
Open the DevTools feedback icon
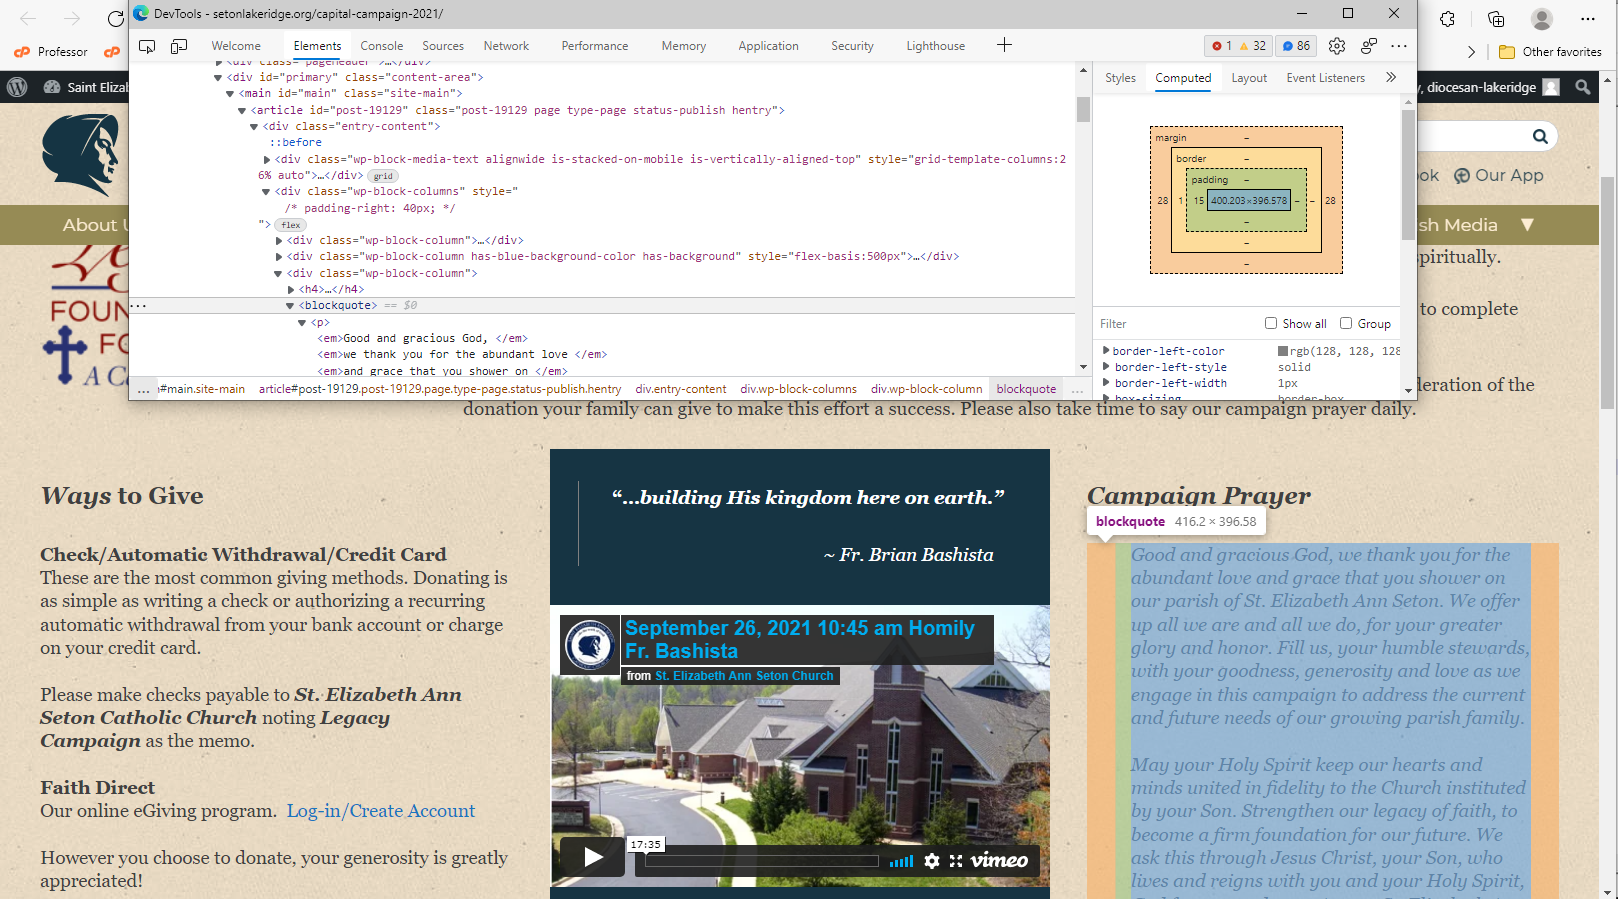pos(1369,46)
